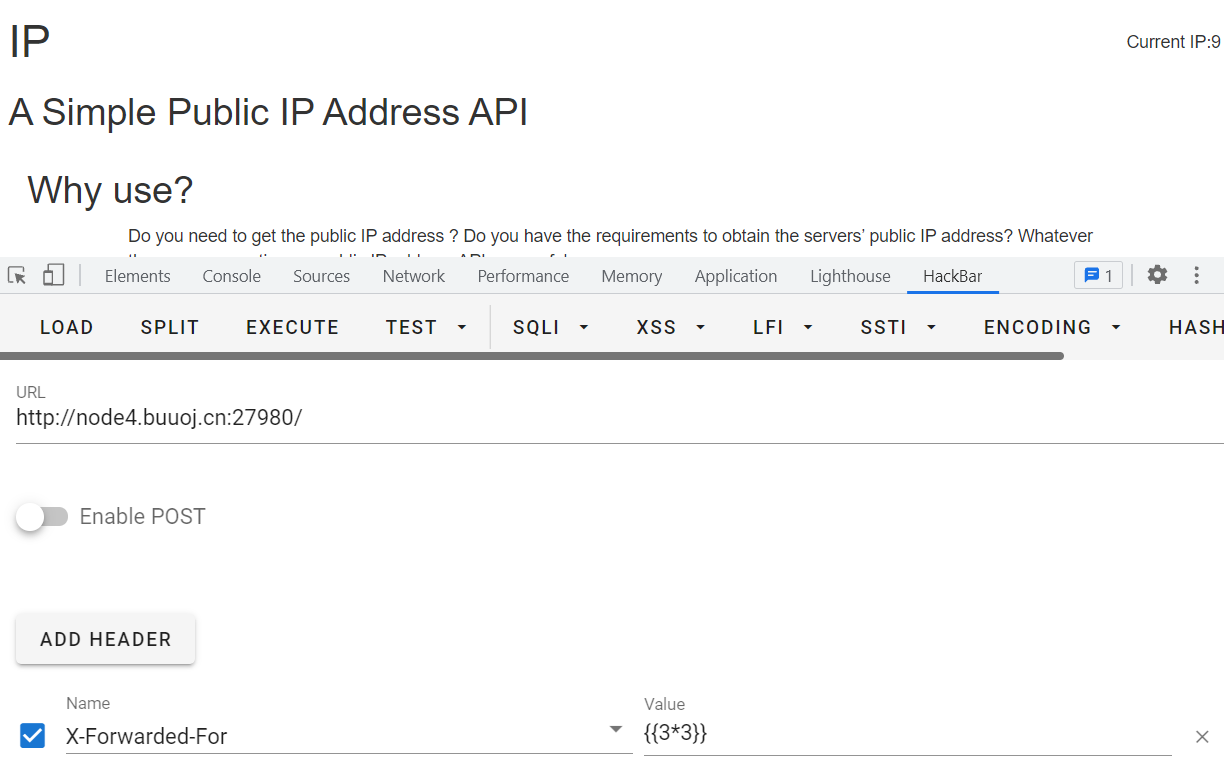
Task: Click the Current IP:9 text
Action: point(1173,42)
